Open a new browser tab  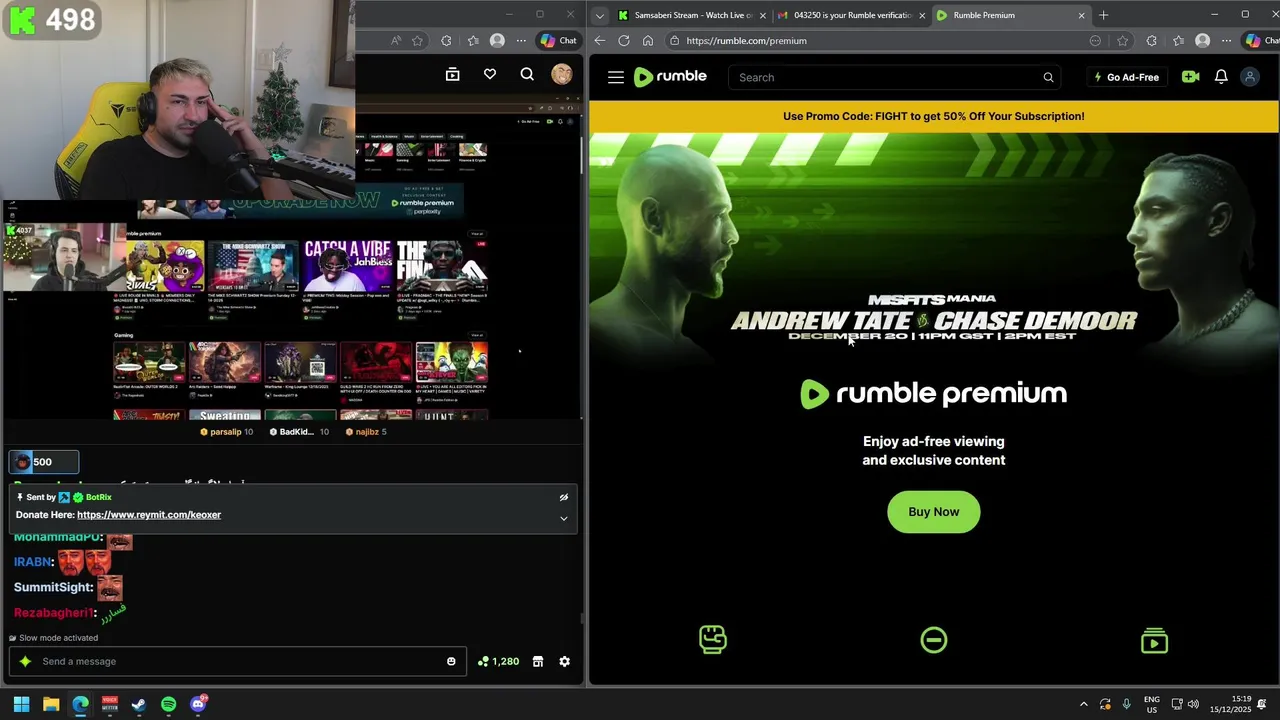(x=1103, y=15)
